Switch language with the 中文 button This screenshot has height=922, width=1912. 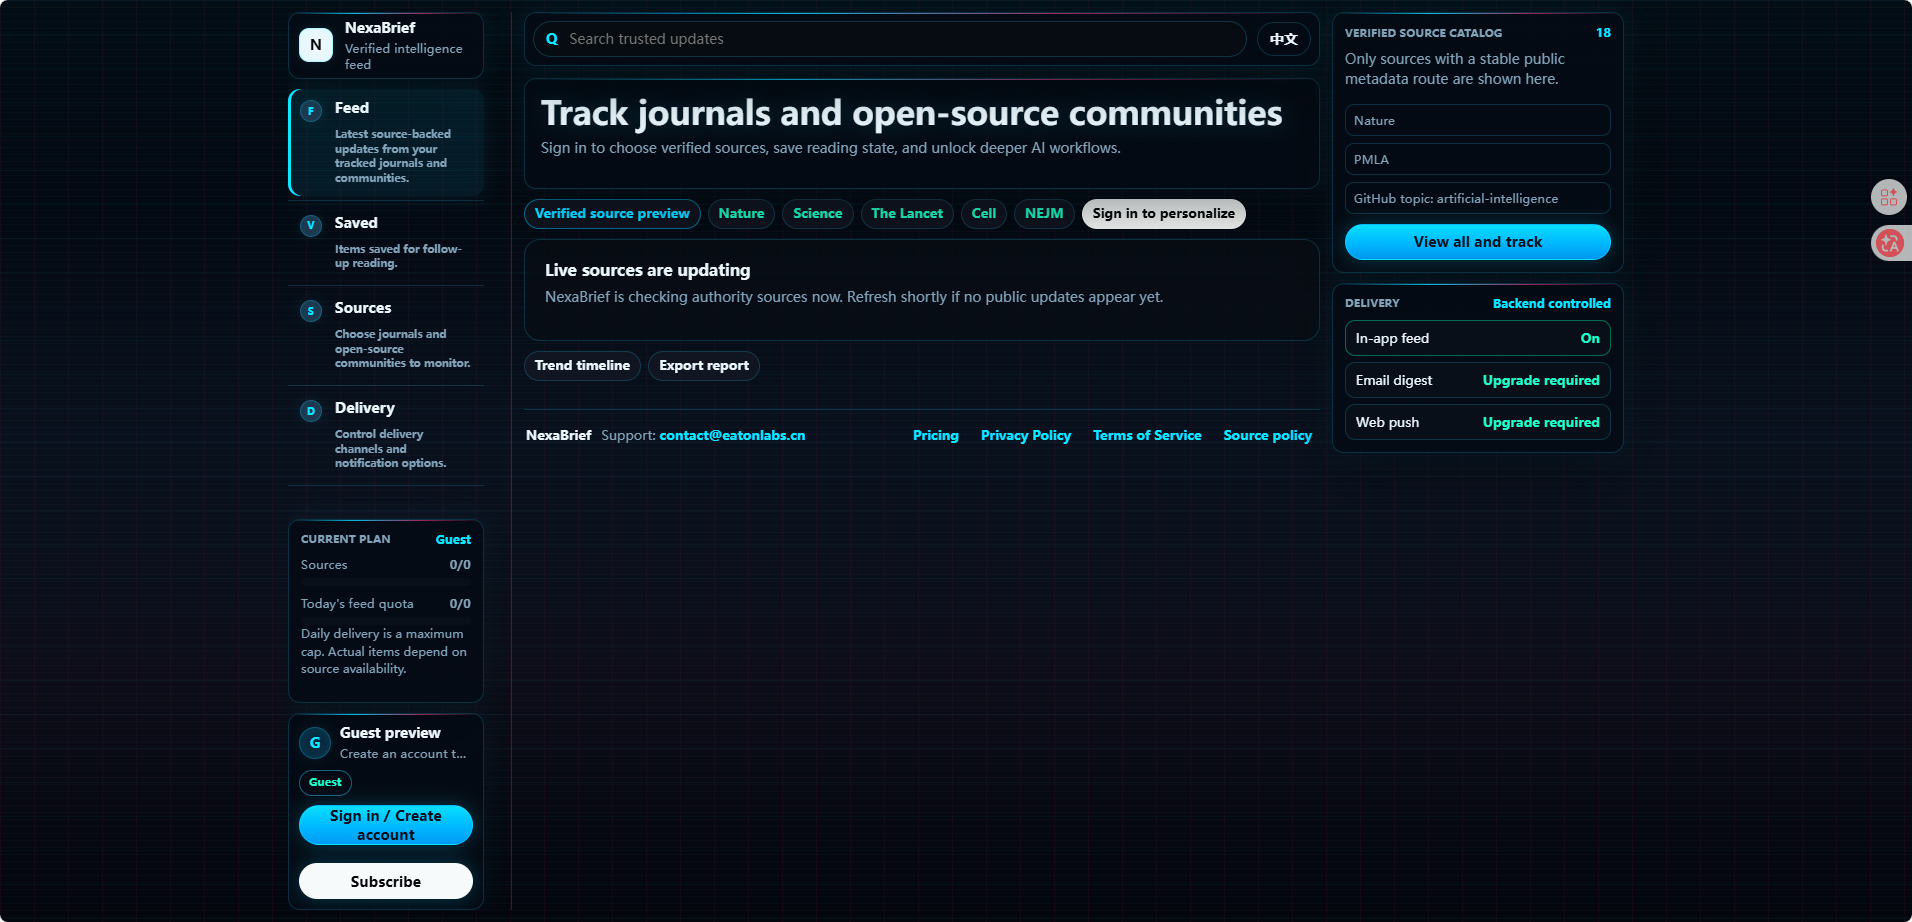click(x=1284, y=39)
